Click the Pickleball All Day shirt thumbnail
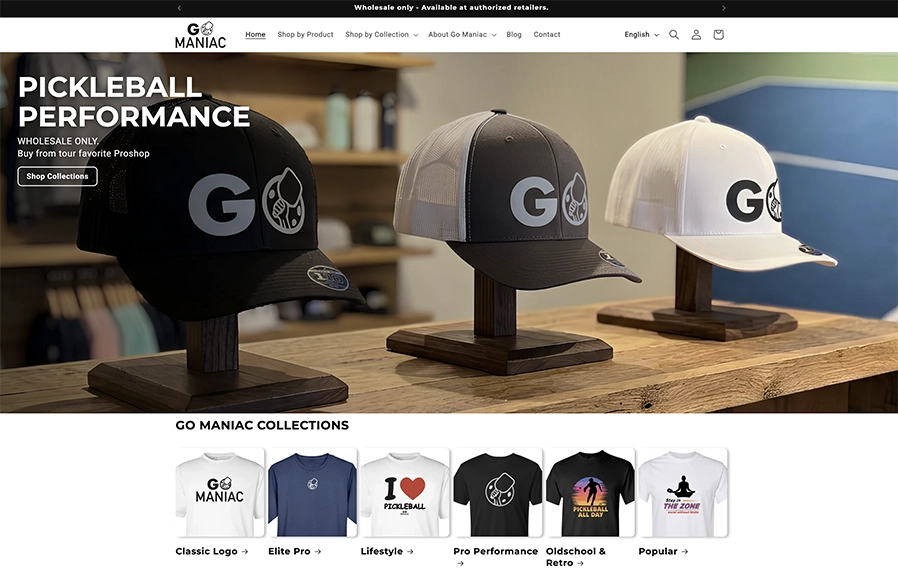898x576 pixels. point(590,493)
